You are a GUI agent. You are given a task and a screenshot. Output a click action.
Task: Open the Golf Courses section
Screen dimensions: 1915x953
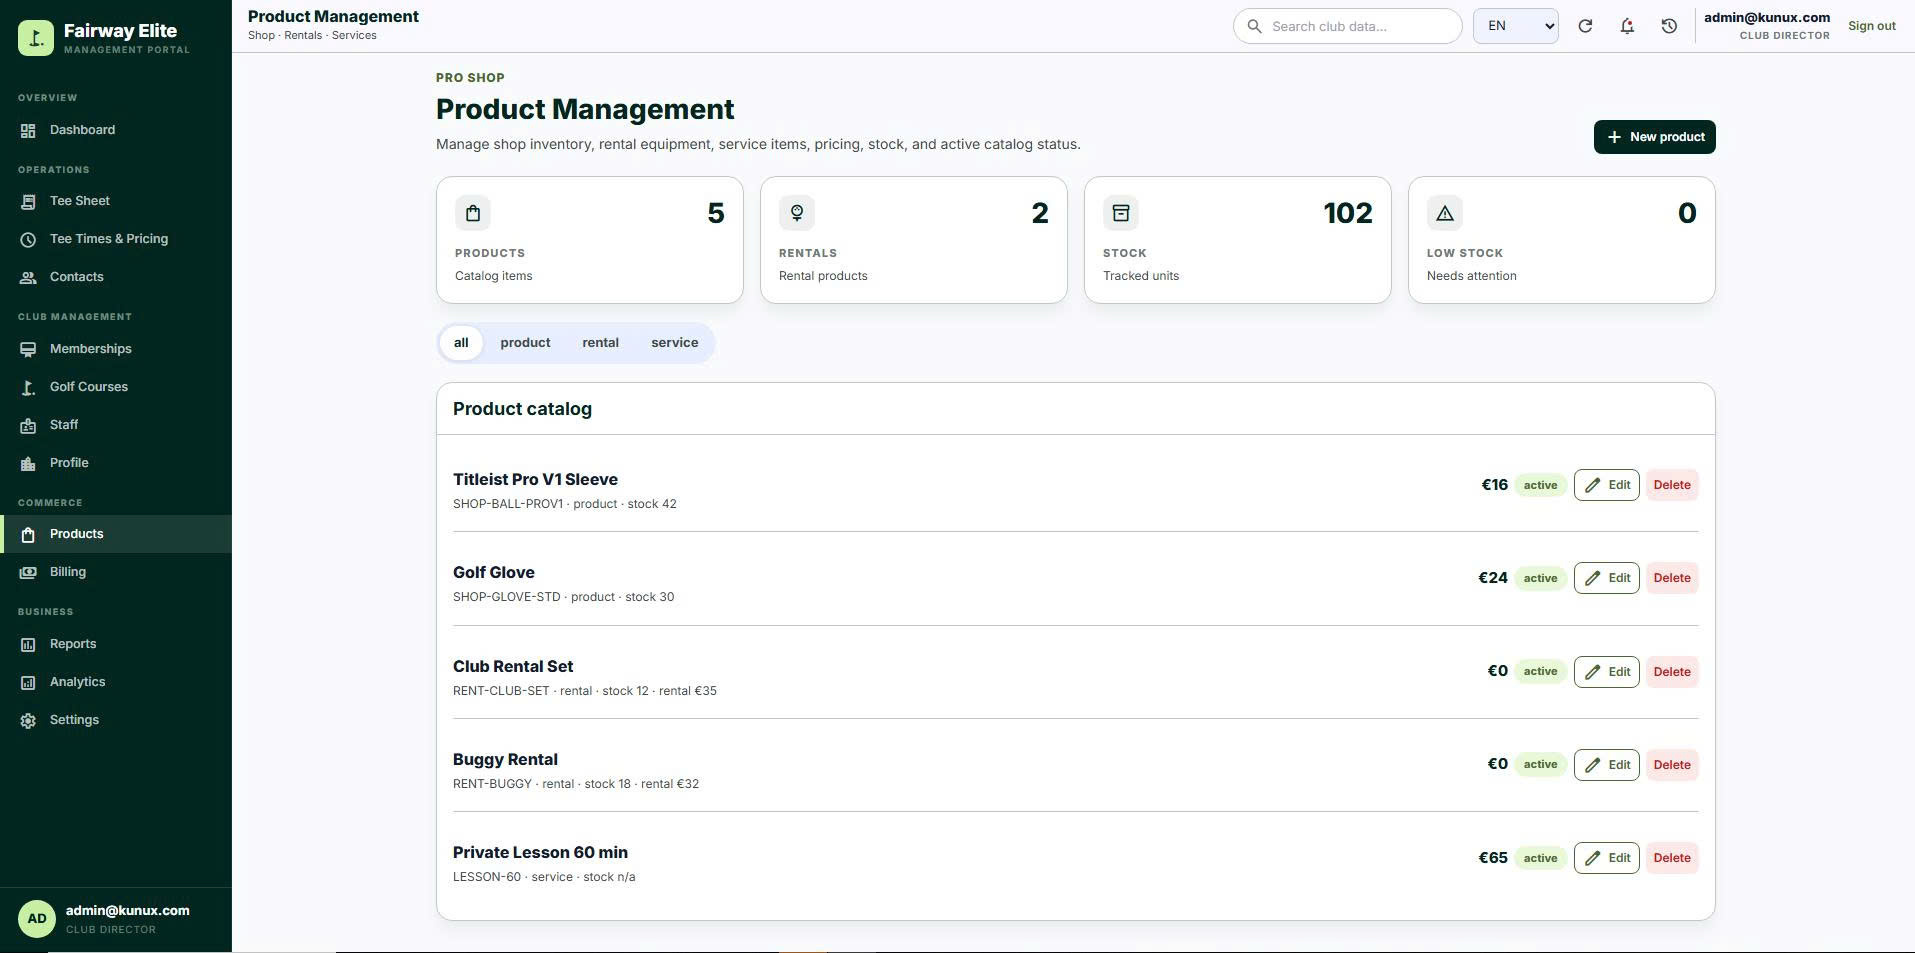click(x=116, y=387)
